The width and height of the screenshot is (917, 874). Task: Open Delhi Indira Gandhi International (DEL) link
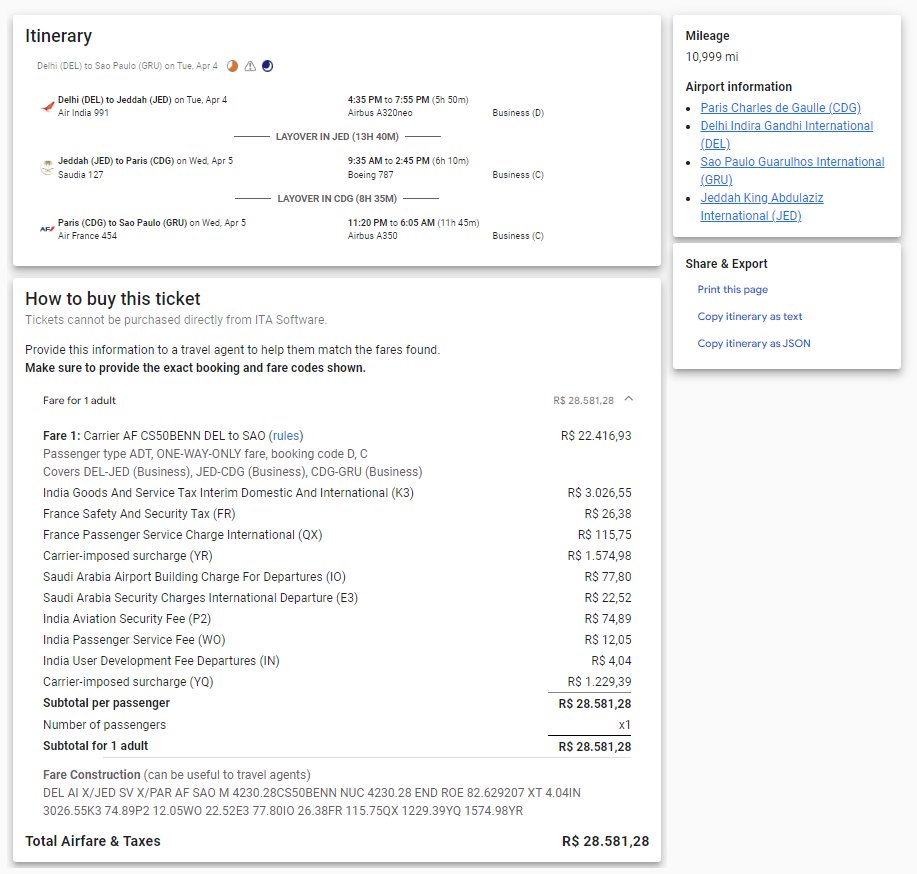click(787, 135)
